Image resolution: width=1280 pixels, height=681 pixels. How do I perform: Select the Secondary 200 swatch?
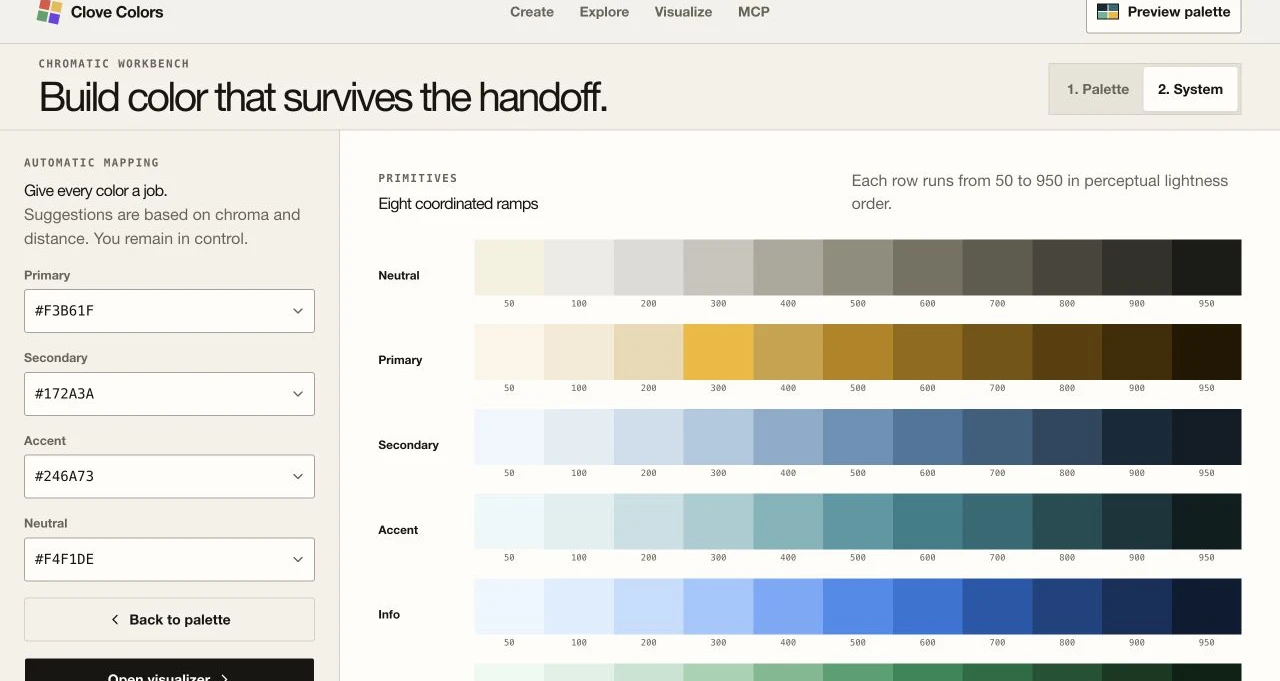tap(649, 437)
